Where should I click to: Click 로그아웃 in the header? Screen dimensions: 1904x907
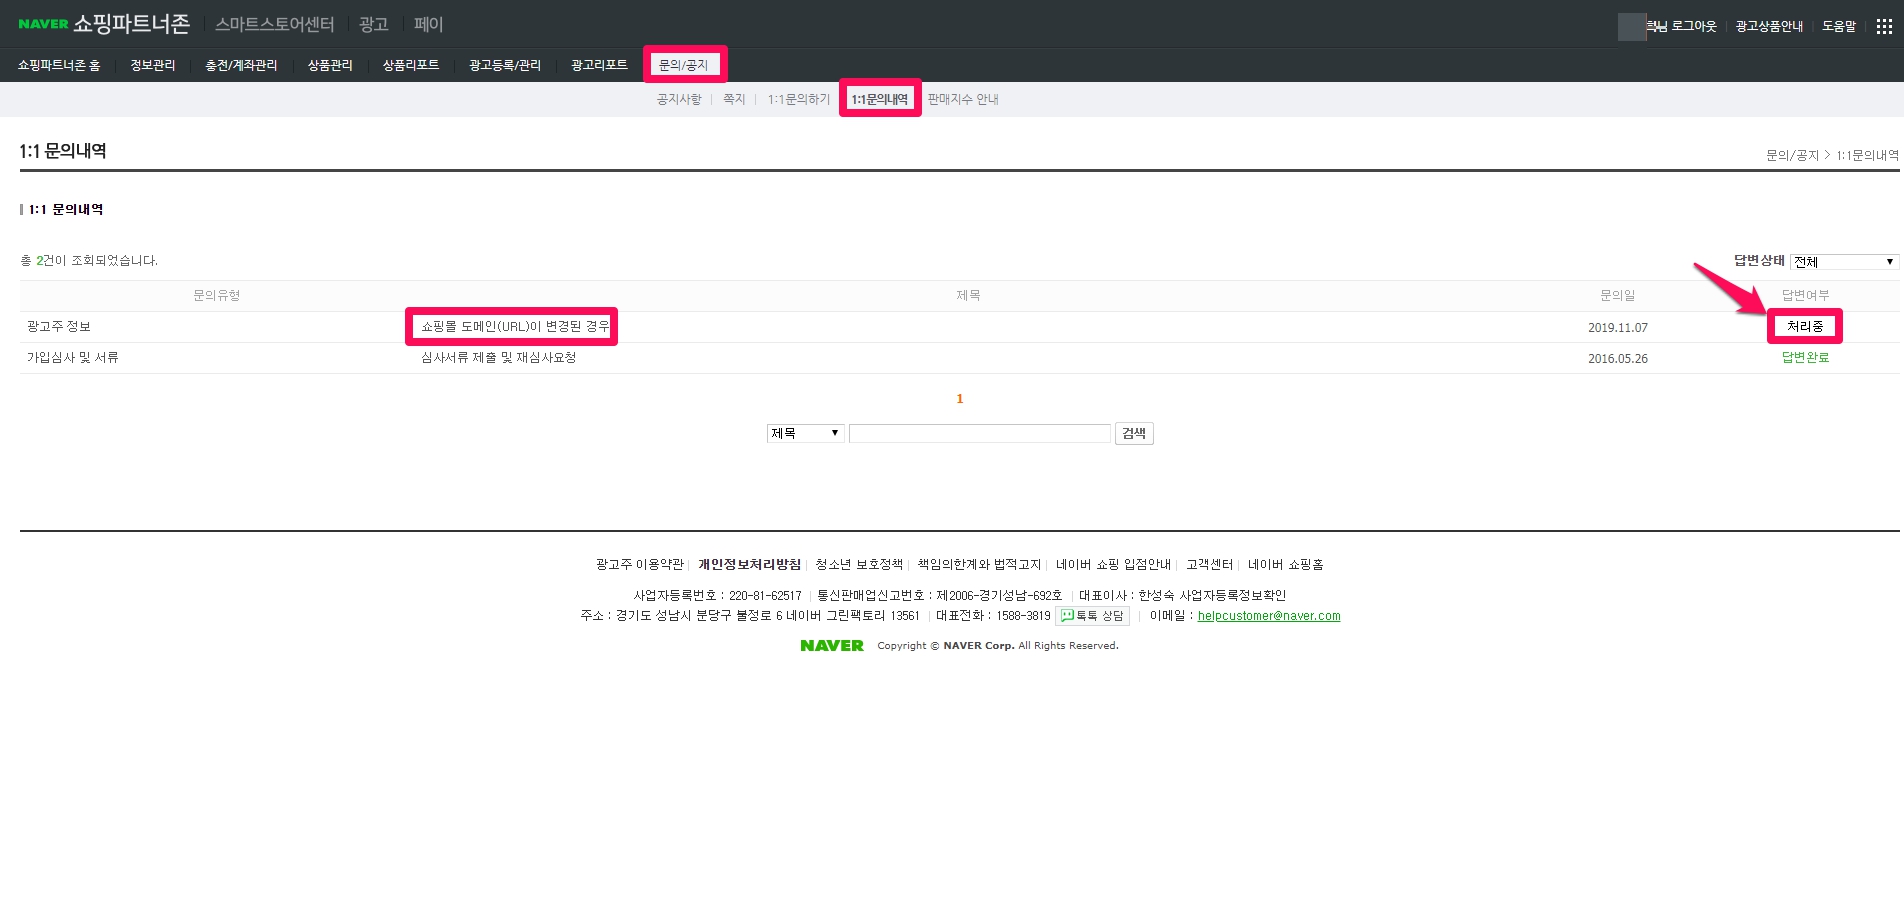click(x=1693, y=26)
